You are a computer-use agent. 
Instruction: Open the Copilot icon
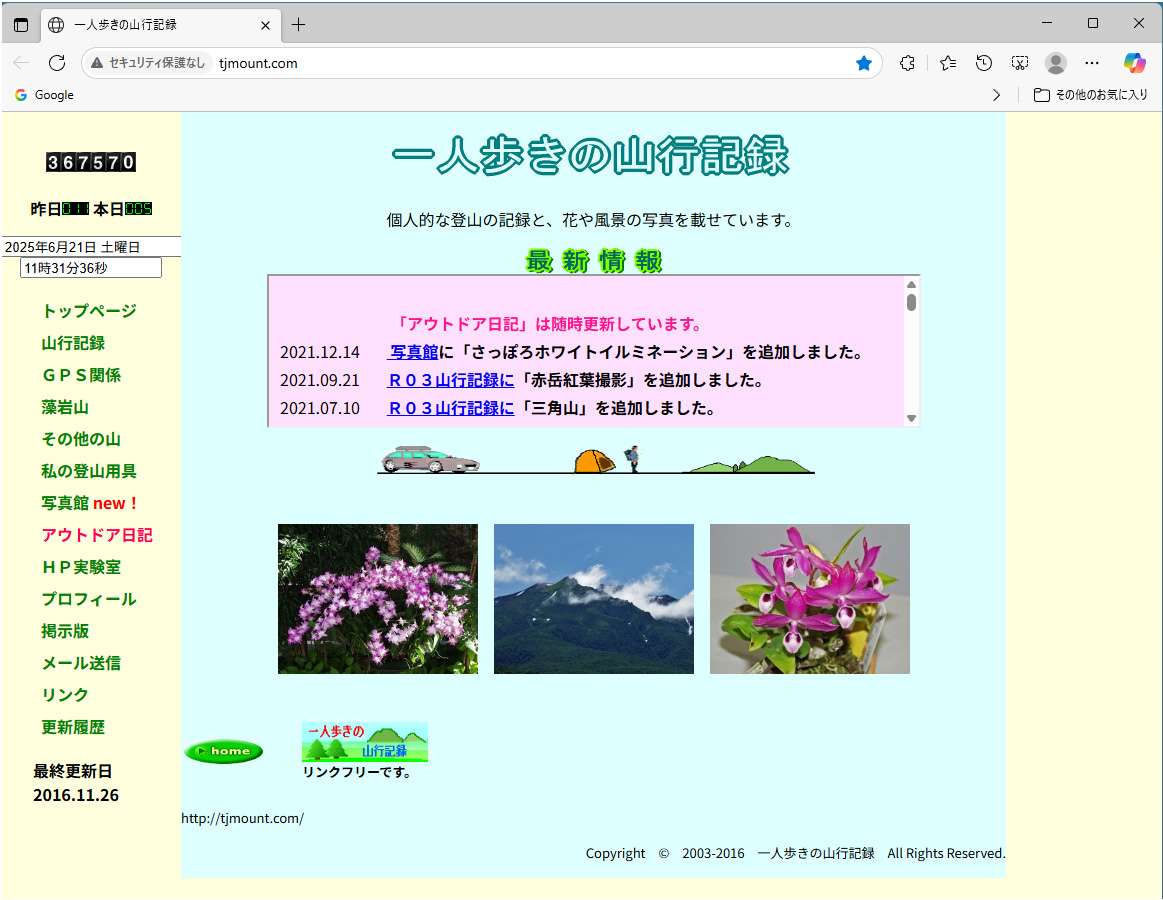(1134, 63)
